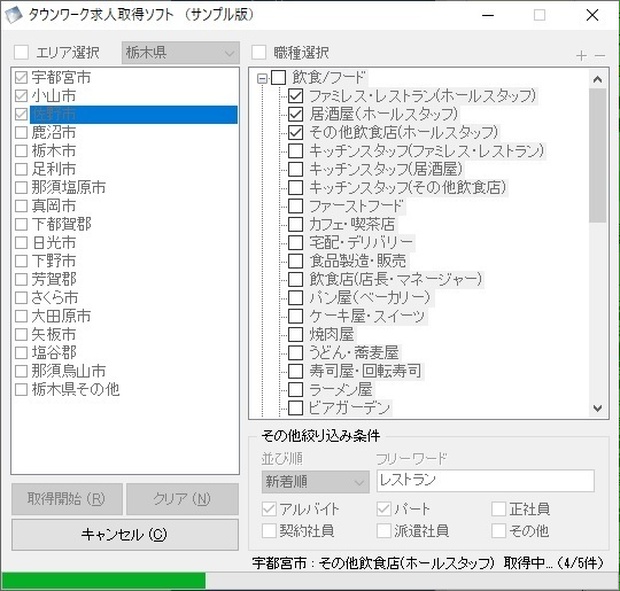
Task: Check 大田原市 in the area list
Action: 21,316
